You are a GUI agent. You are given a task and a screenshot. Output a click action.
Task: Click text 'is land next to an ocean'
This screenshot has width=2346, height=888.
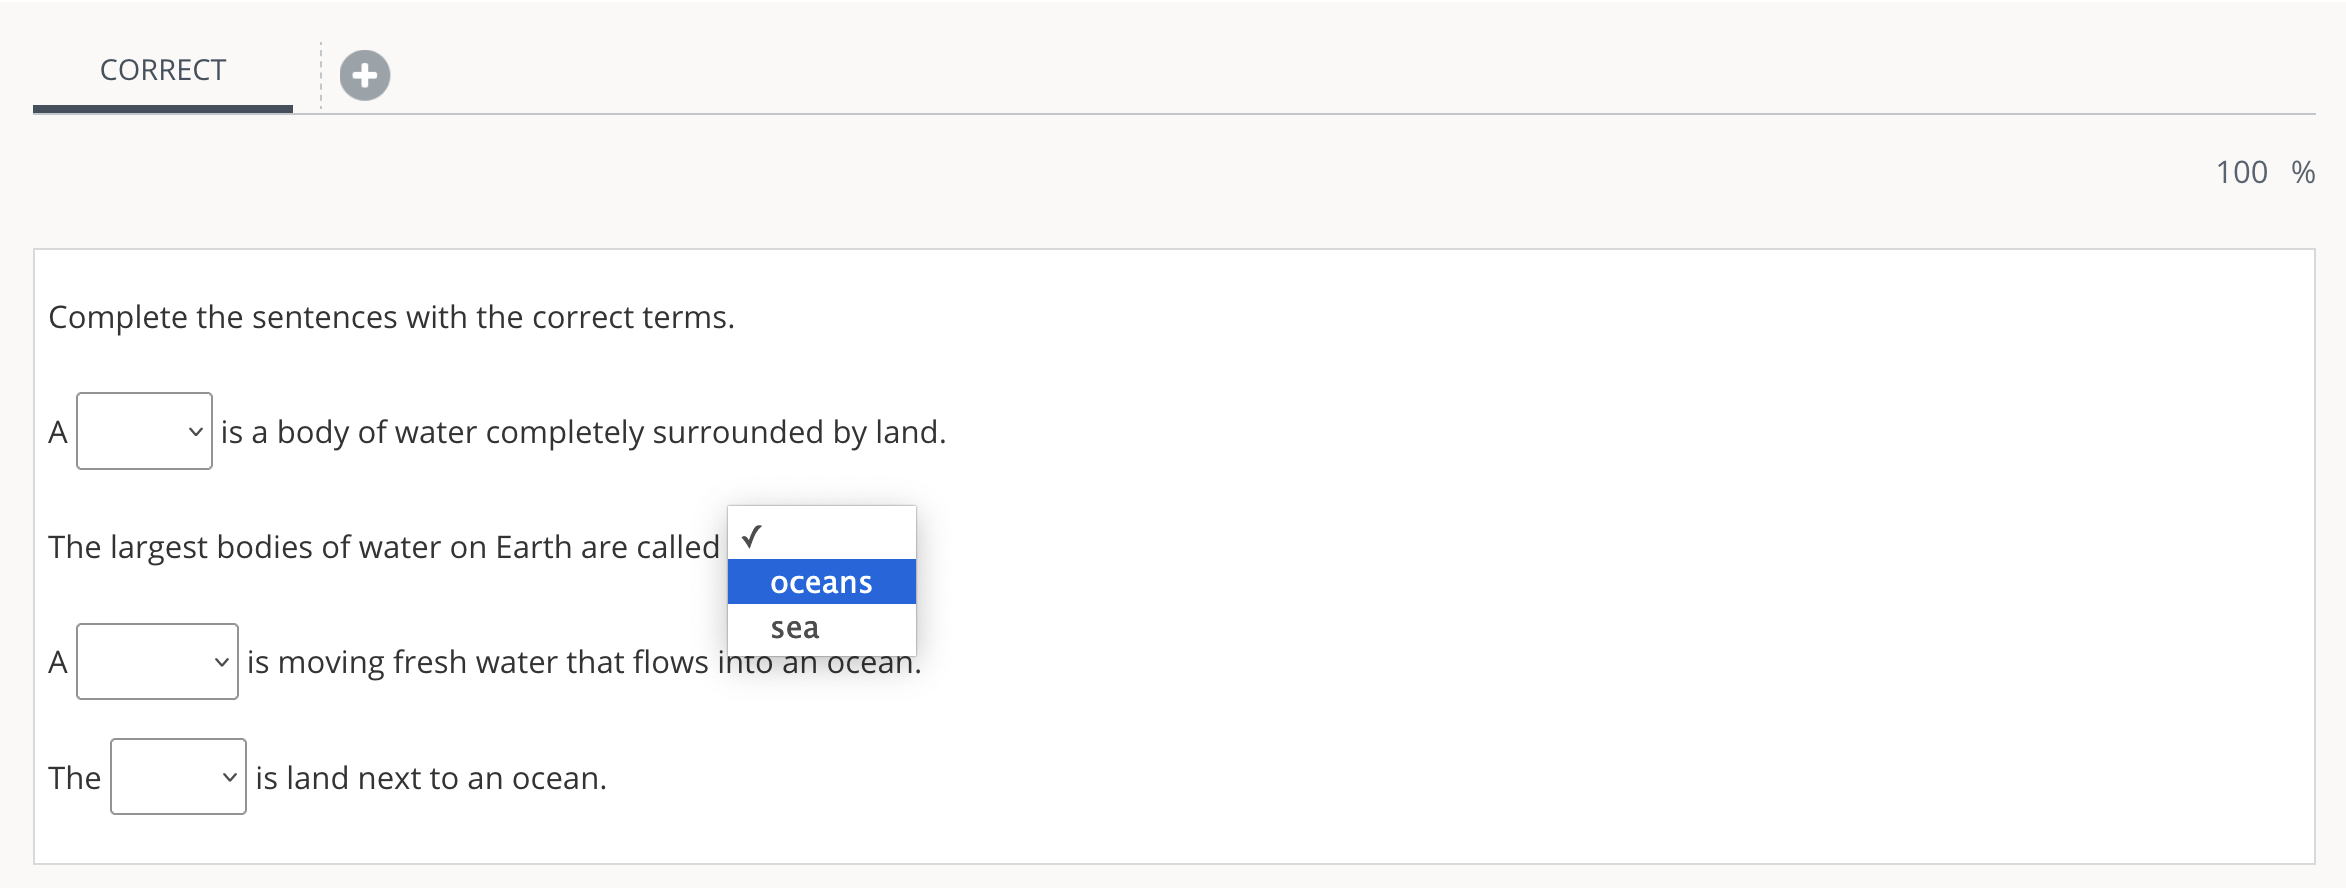click(x=429, y=778)
